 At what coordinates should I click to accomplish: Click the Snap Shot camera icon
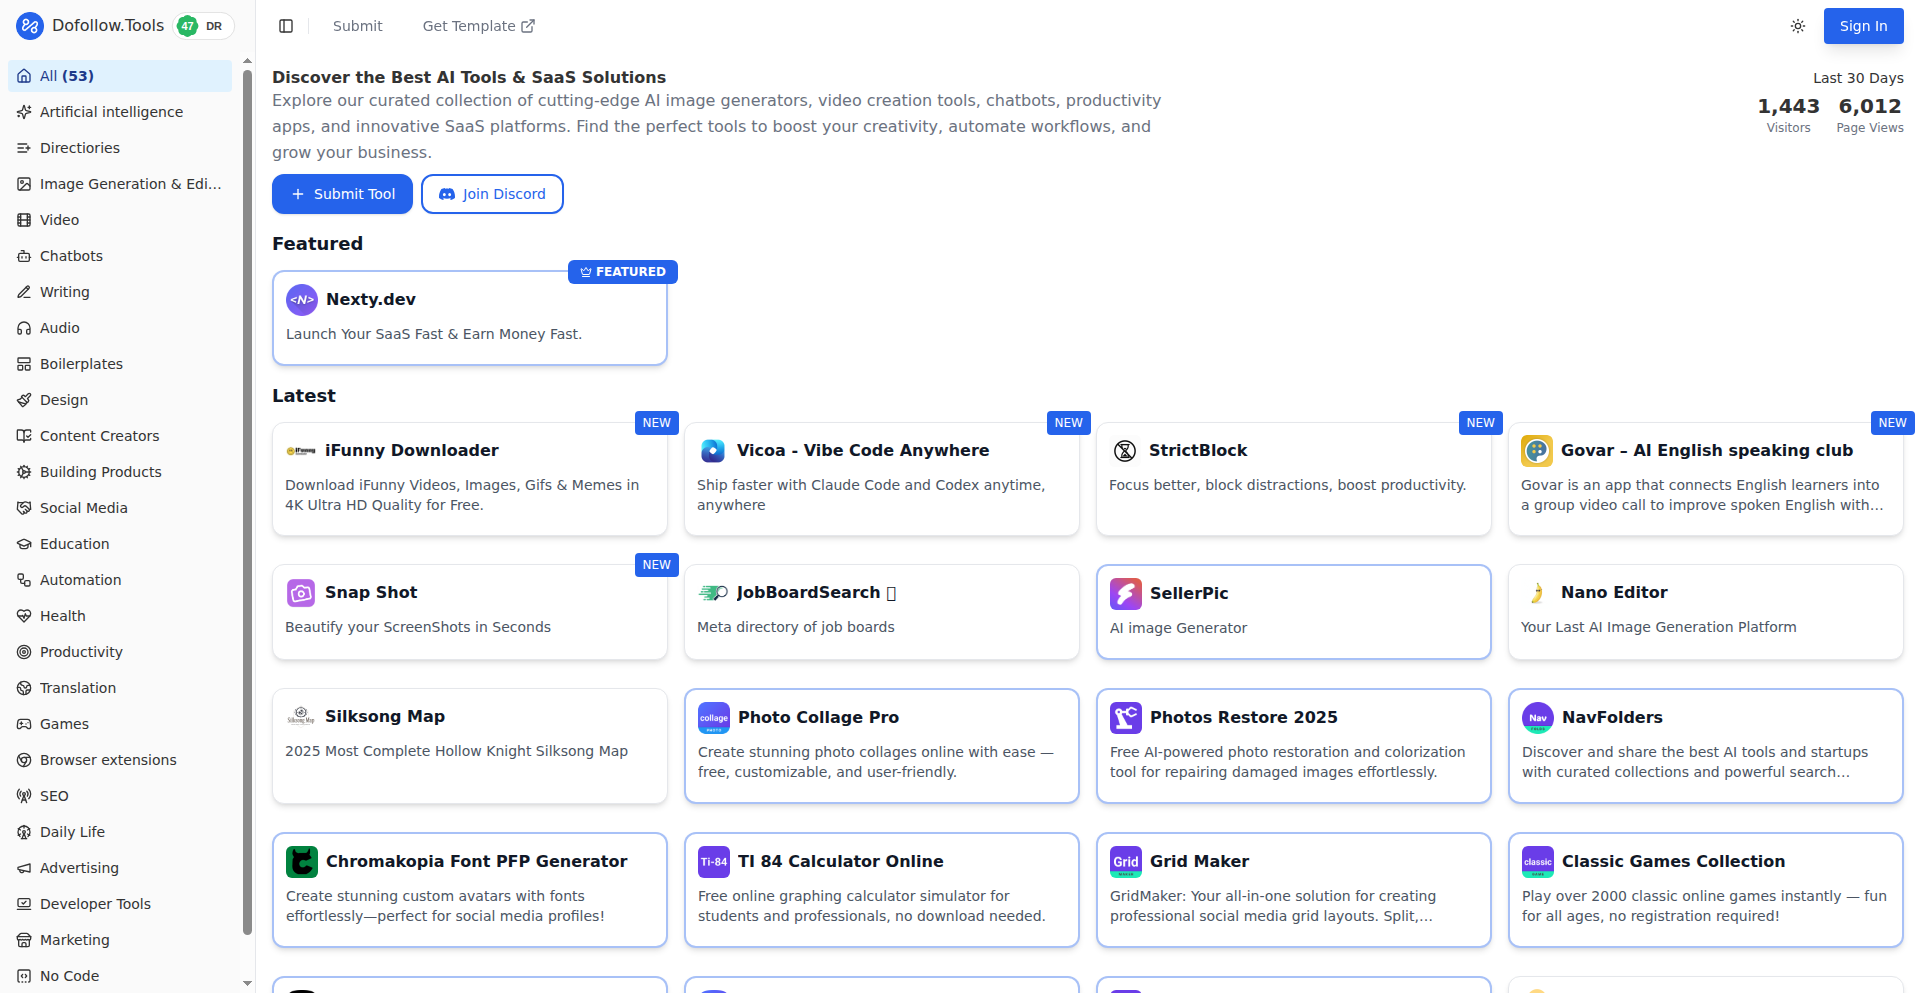pyautogui.click(x=301, y=593)
